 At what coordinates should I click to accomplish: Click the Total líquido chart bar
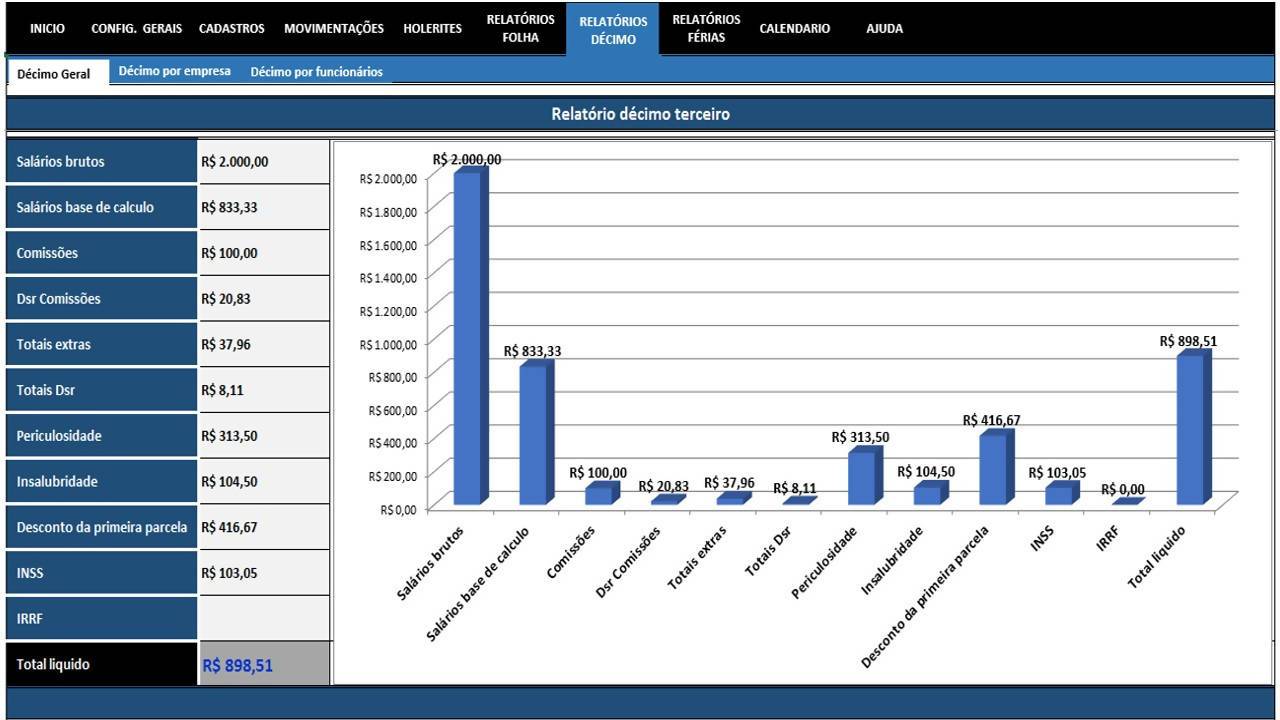[x=1193, y=428]
